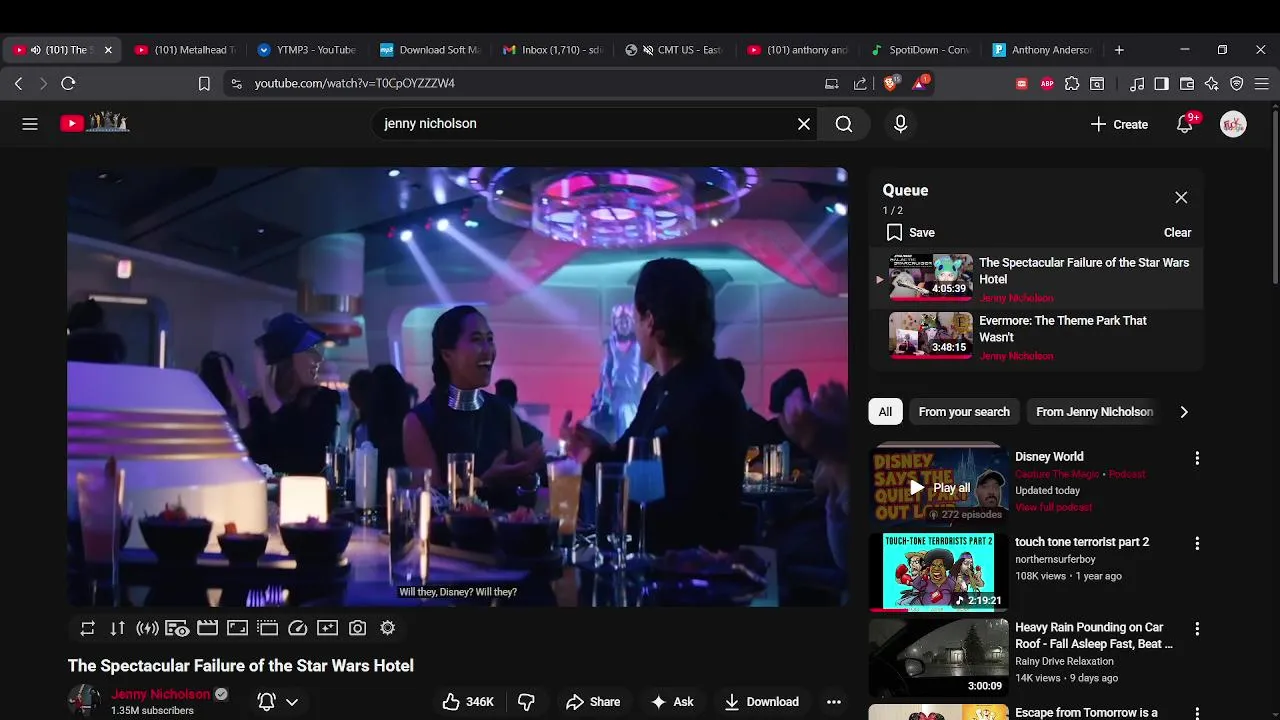Switch to the Metalhead YouTube tab
1280x720 pixels.
point(185,50)
